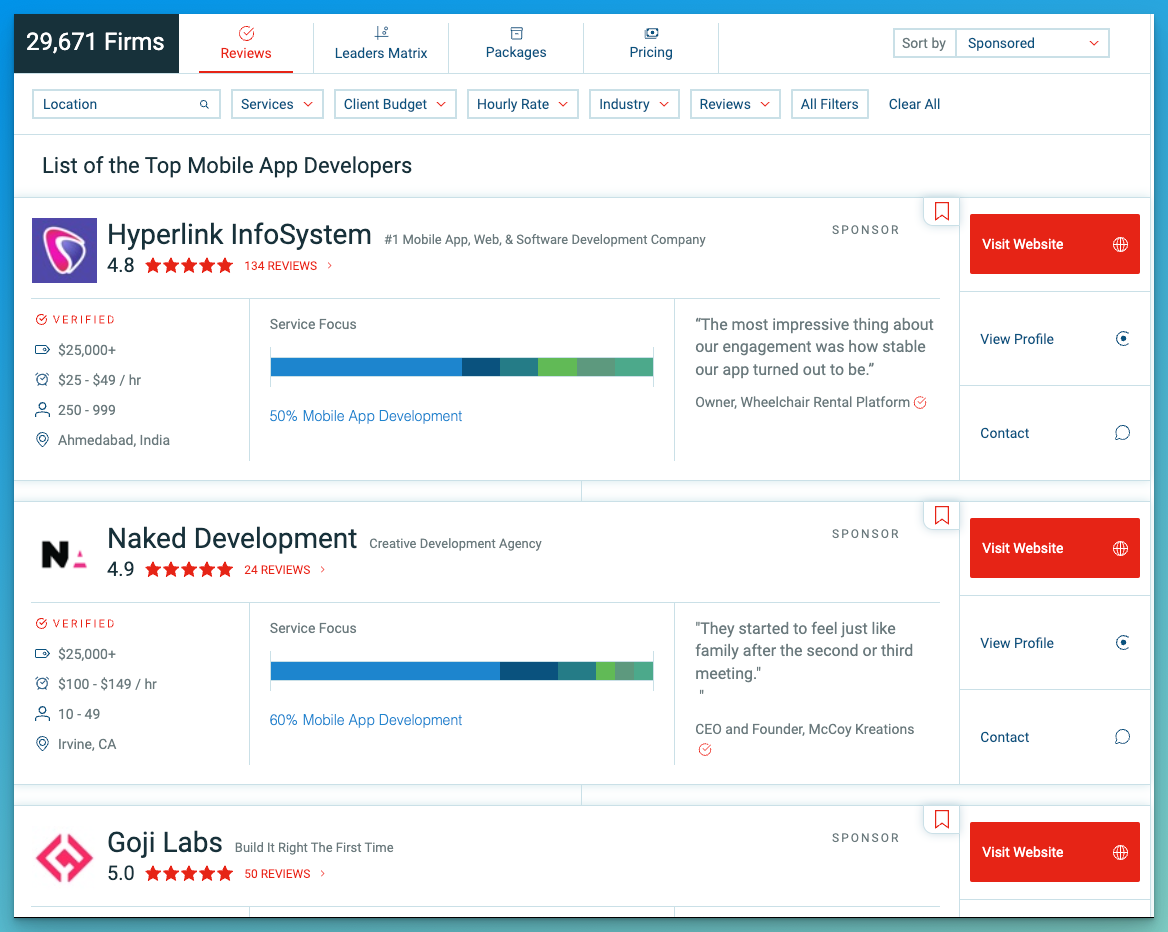Click View Profile icon for Naked Development
Image resolution: width=1168 pixels, height=932 pixels.
tap(1123, 643)
